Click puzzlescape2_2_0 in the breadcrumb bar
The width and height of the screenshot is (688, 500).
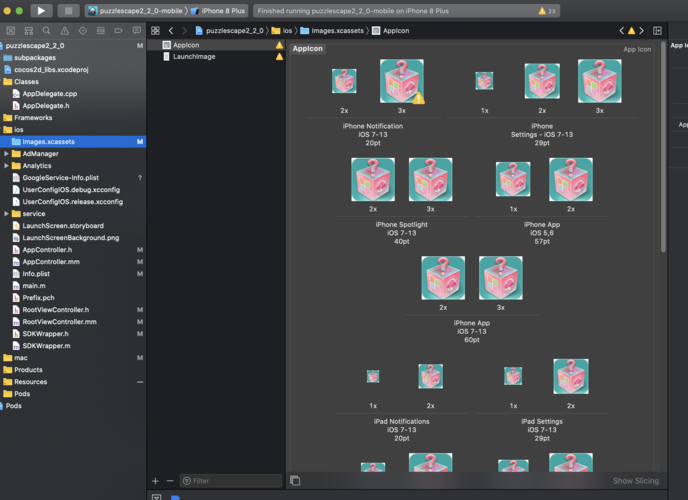[229, 31]
